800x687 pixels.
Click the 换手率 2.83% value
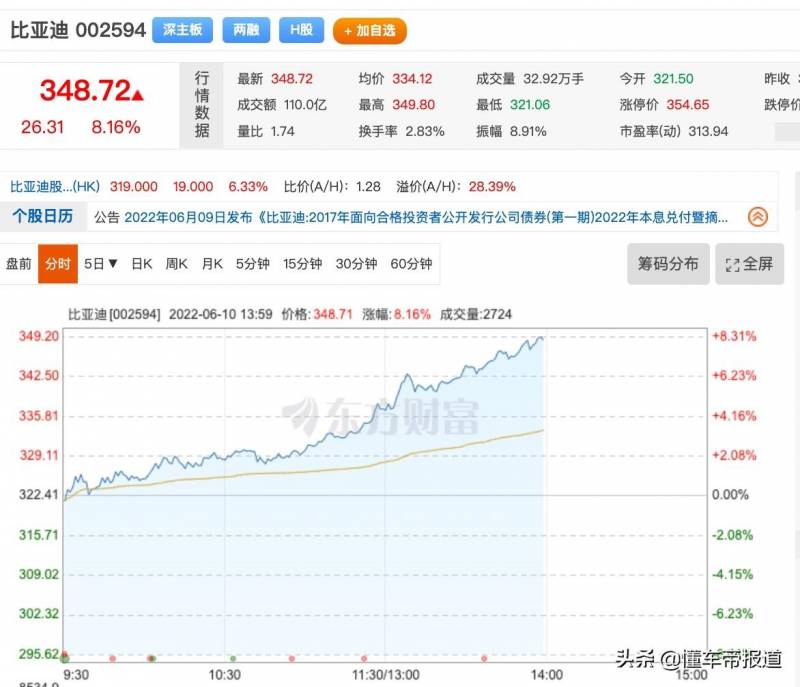coord(425,131)
